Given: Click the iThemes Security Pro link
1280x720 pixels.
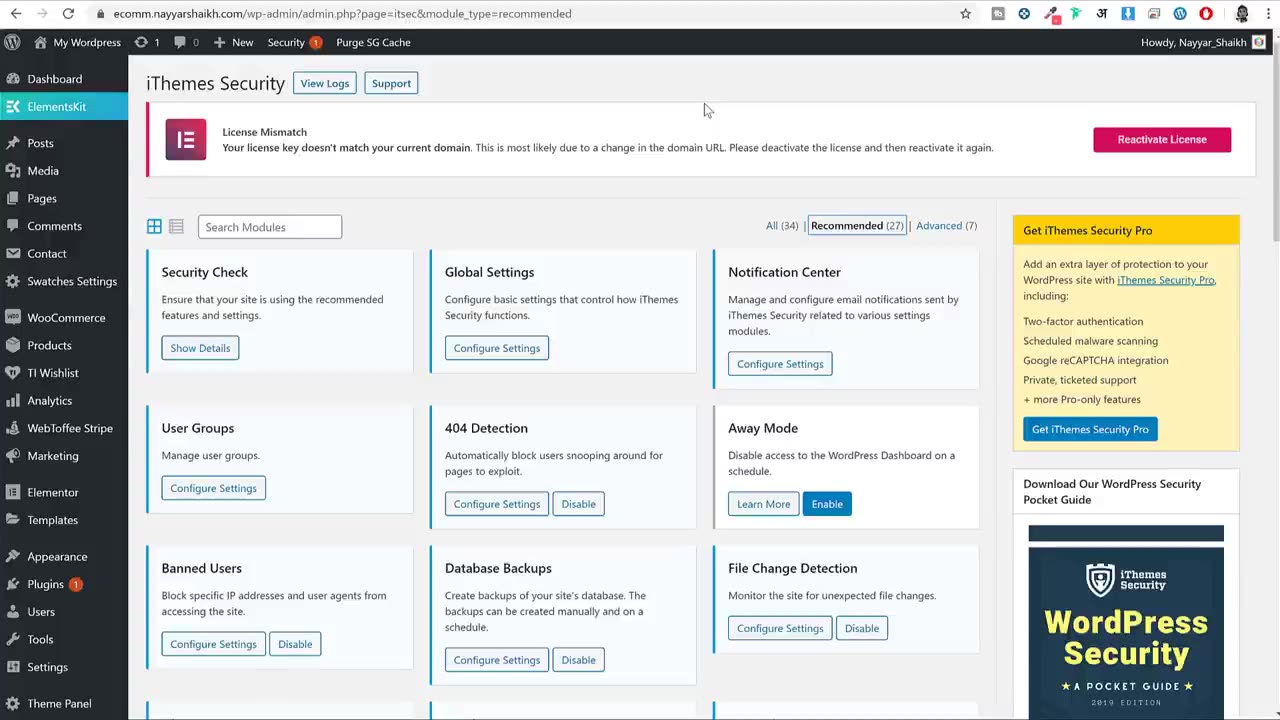Looking at the screenshot, I should tap(1165, 280).
